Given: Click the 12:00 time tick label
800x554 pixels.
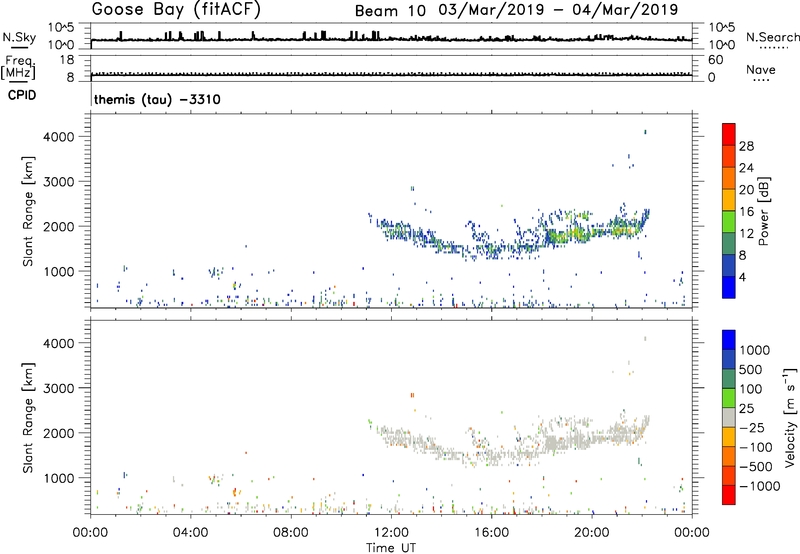Looking at the screenshot, I should 391,533.
